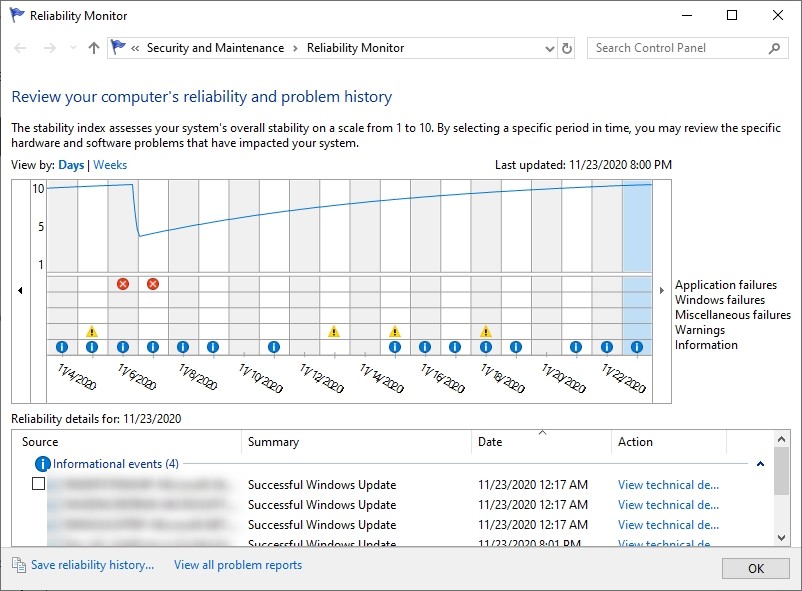Shift the chart to earlier dates with left arrow
Image resolution: width=802 pixels, height=591 pixels.
tap(20, 291)
